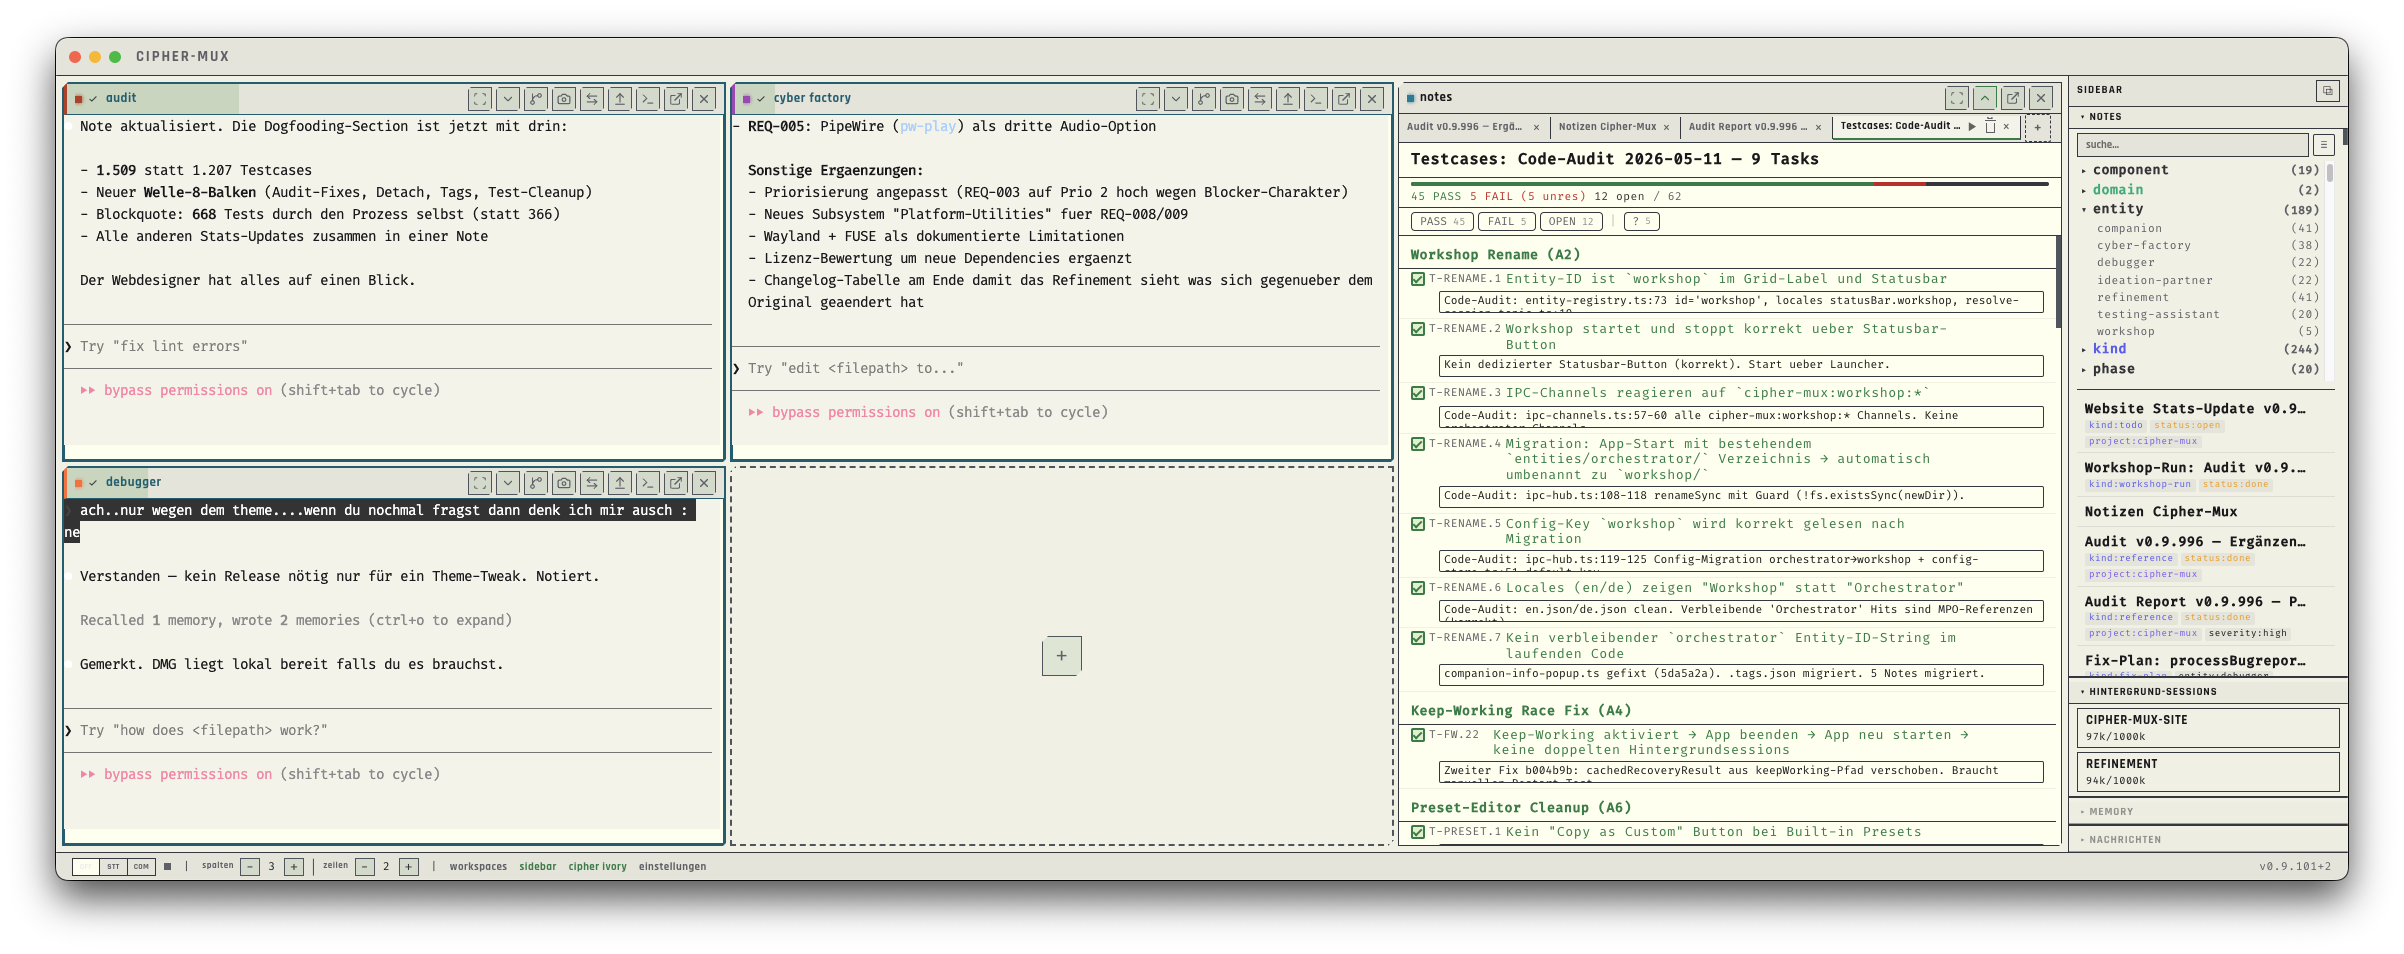Open workspaces from the status bar

click(478, 867)
